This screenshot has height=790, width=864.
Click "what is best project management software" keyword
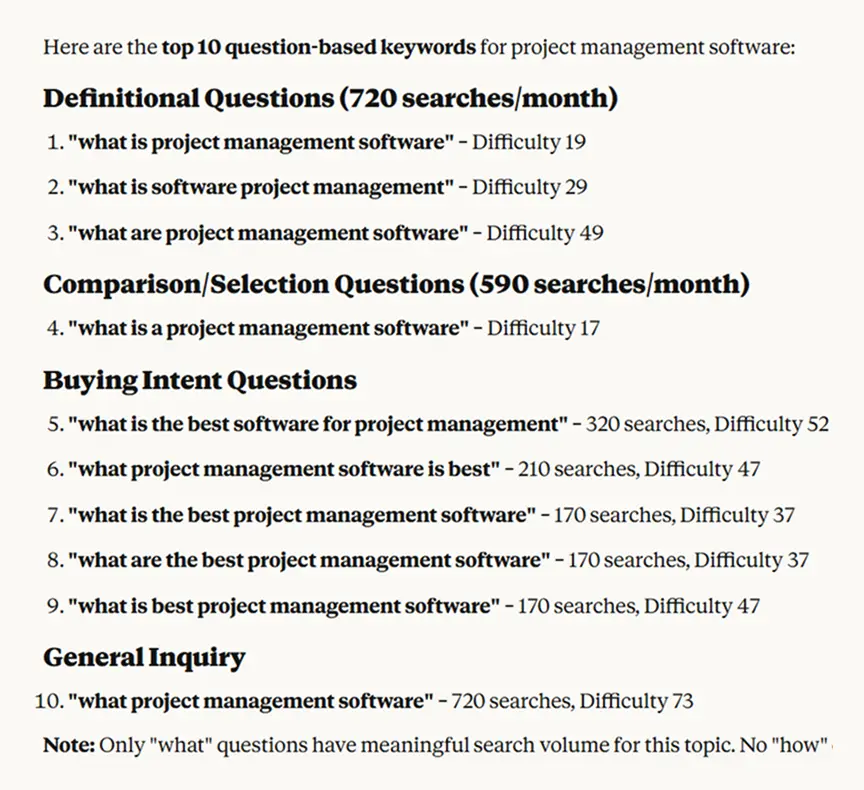pos(283,606)
